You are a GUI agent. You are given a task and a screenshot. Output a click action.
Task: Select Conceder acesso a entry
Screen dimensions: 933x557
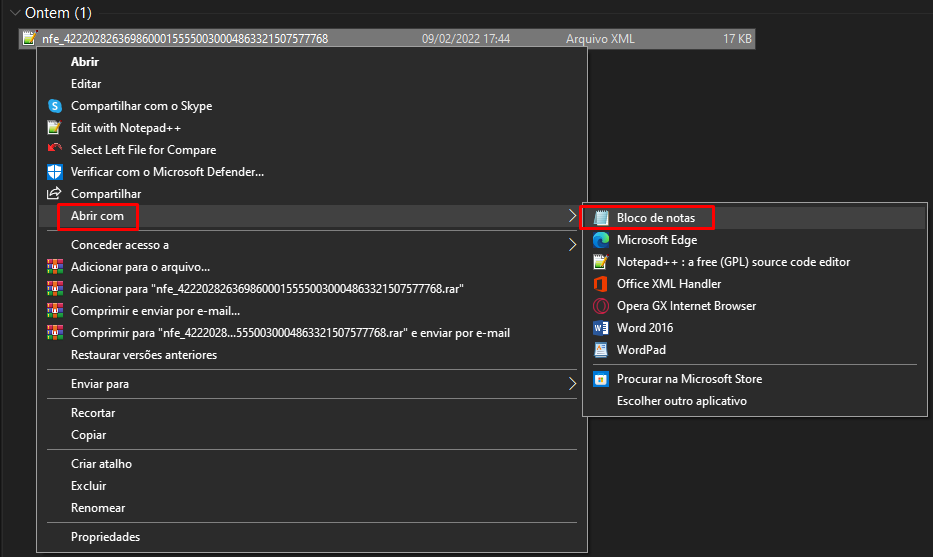pyautogui.click(x=120, y=245)
